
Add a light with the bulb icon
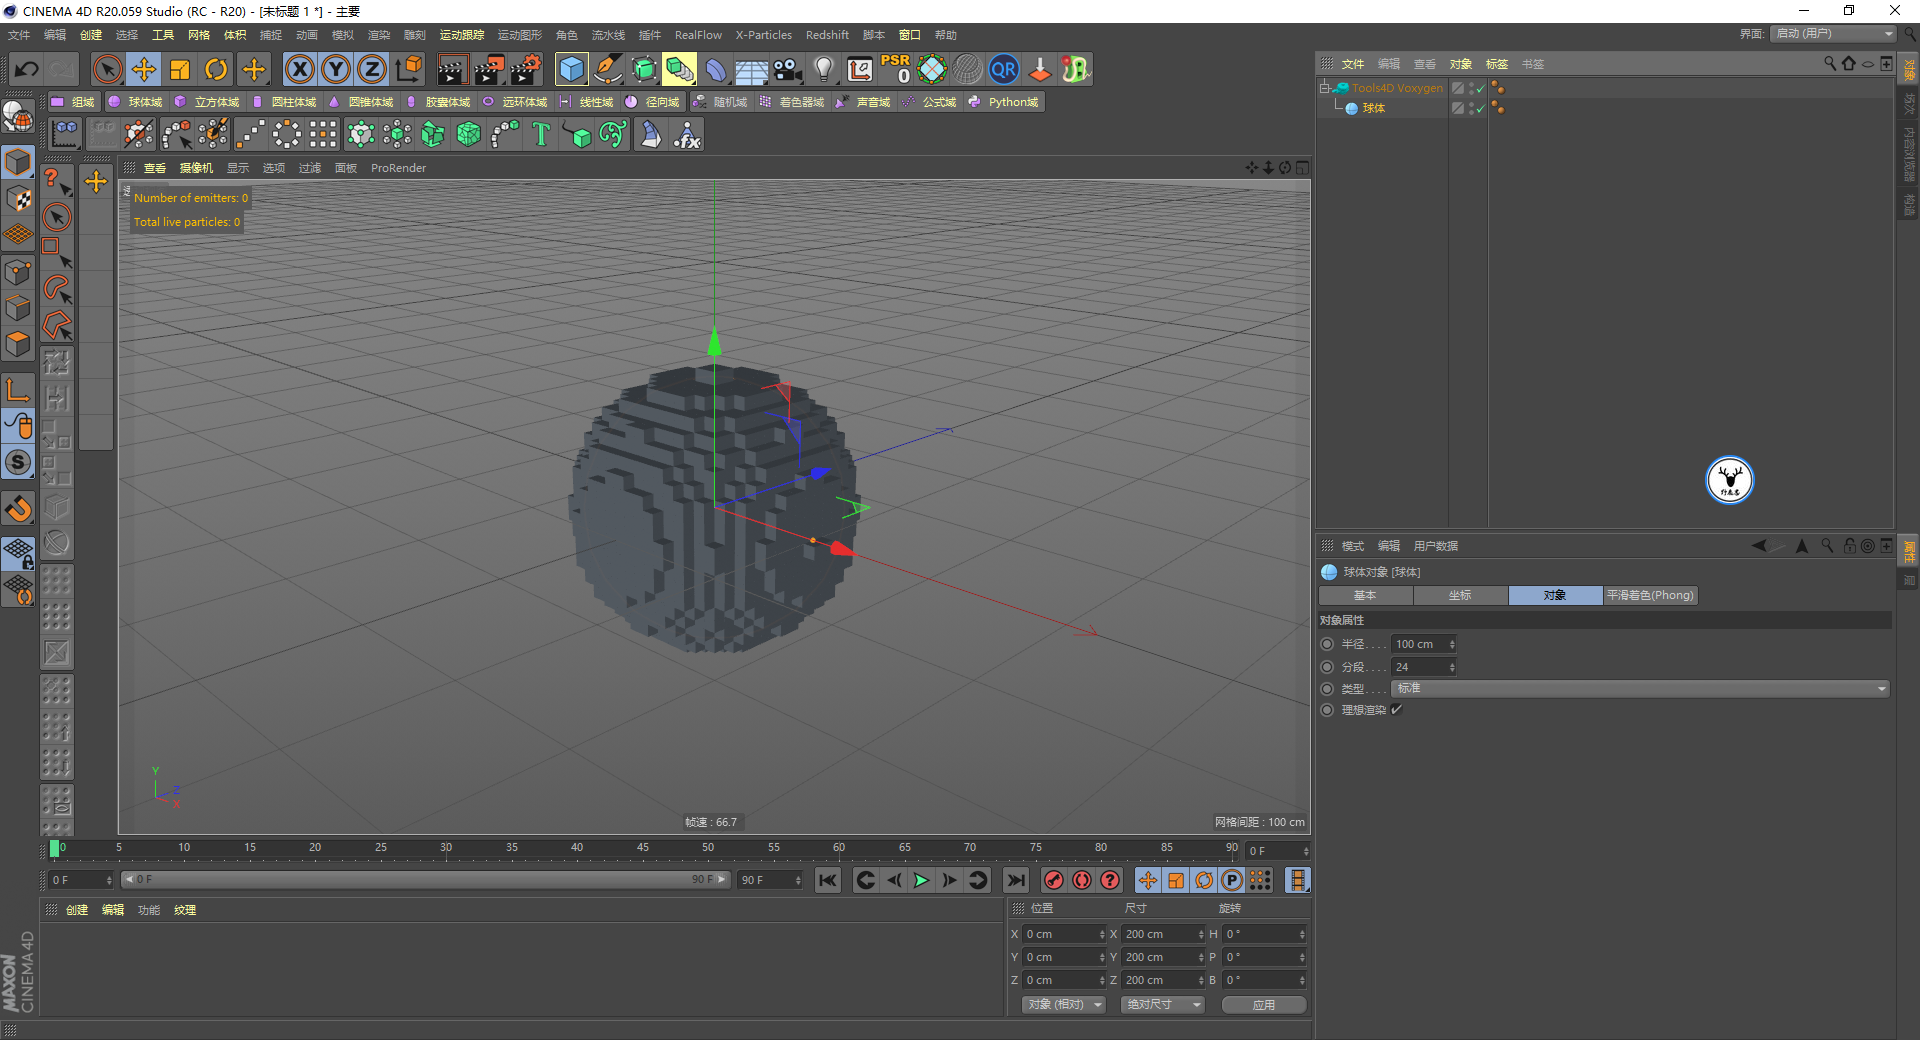pyautogui.click(x=823, y=69)
